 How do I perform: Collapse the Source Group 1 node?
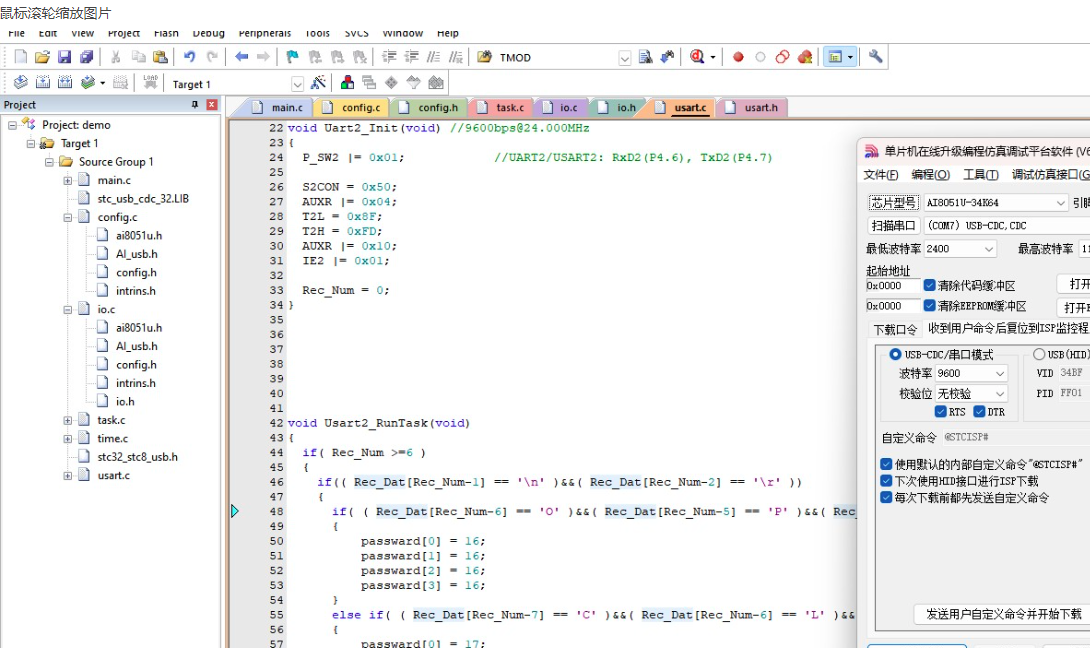coord(49,161)
